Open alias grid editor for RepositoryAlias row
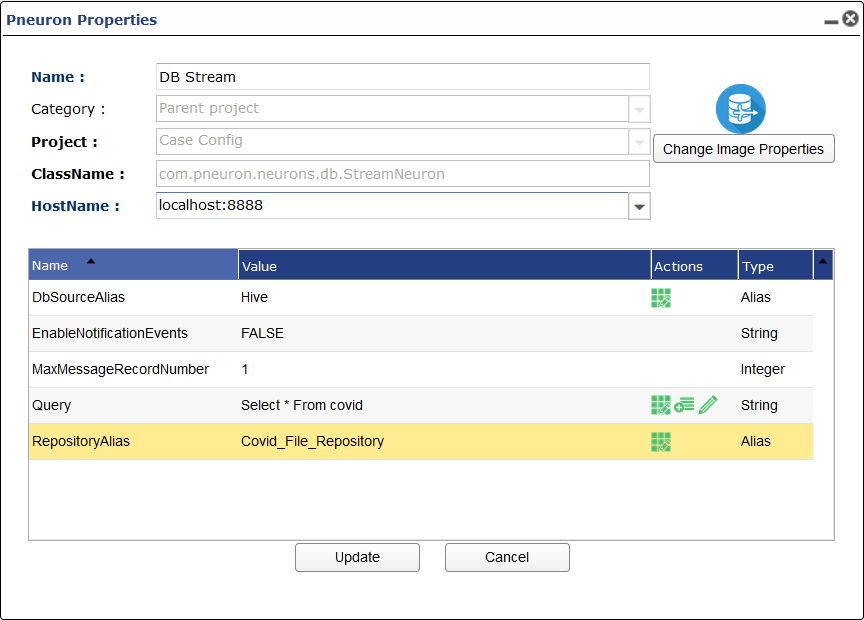 pyautogui.click(x=661, y=441)
